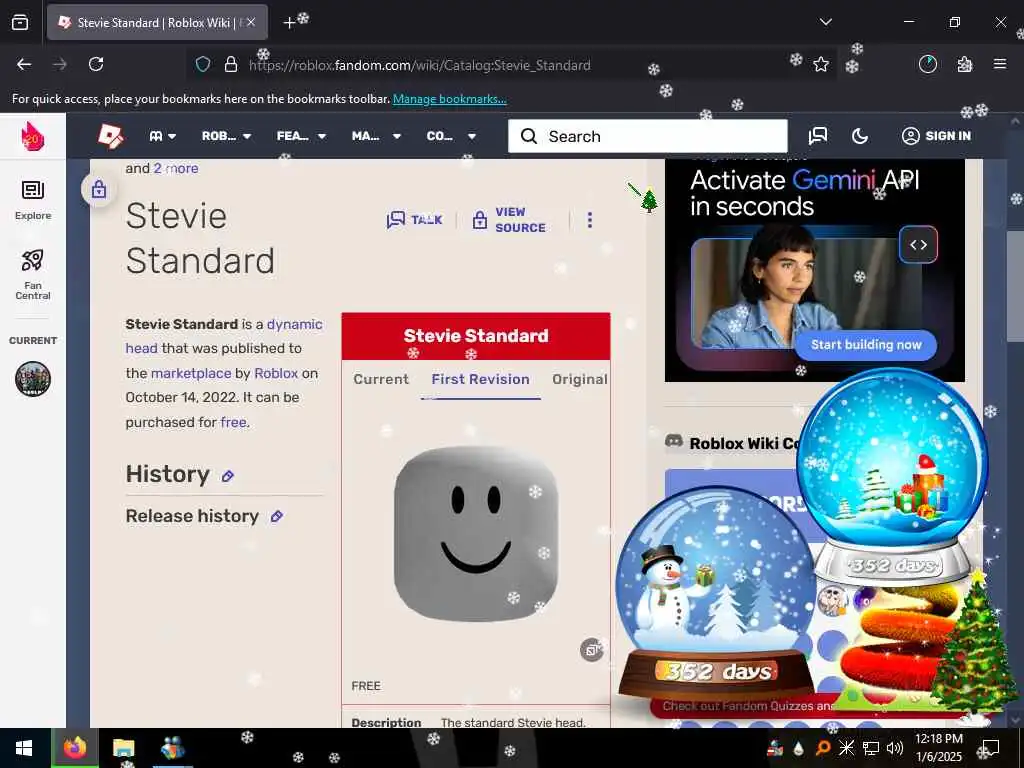The width and height of the screenshot is (1024, 768).
Task: Follow the 'Roblox' publisher link
Action: point(276,373)
